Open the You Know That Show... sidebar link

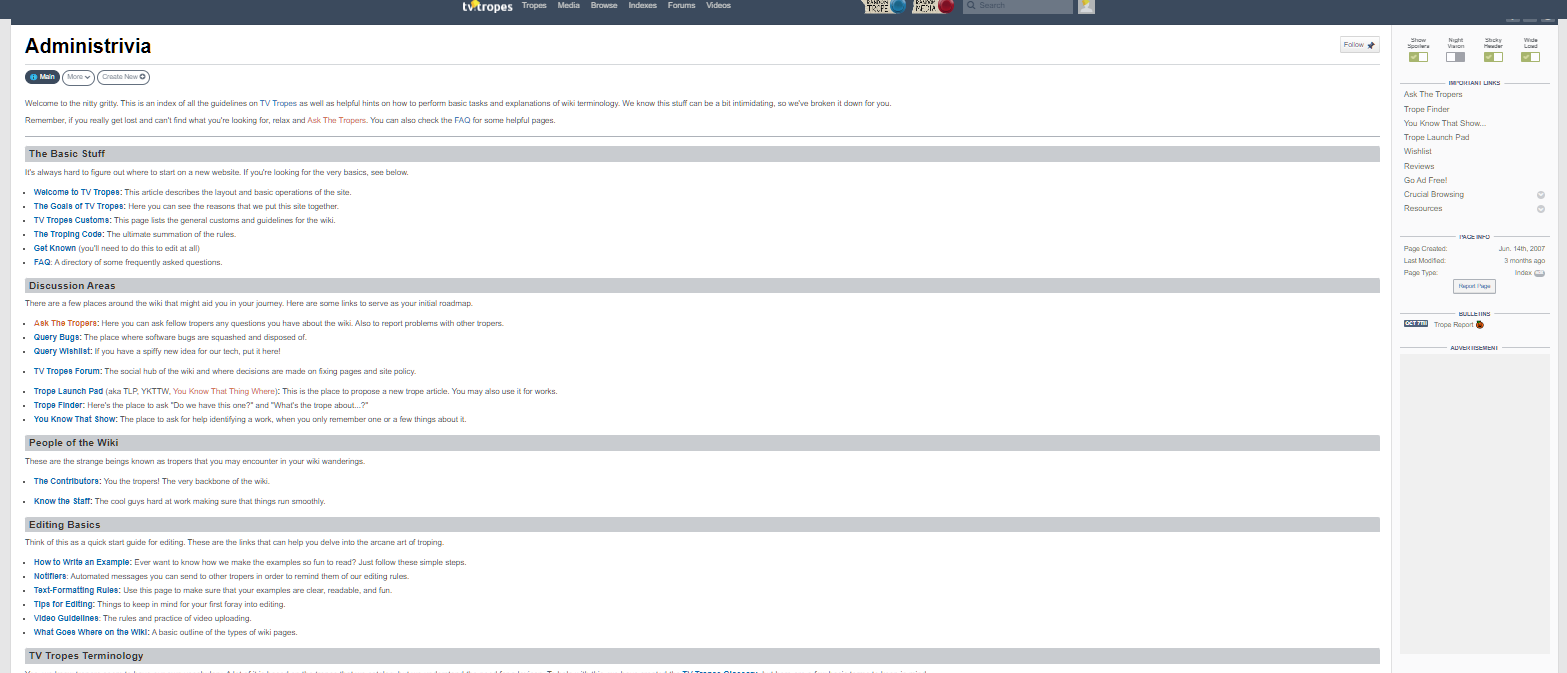tap(1444, 123)
